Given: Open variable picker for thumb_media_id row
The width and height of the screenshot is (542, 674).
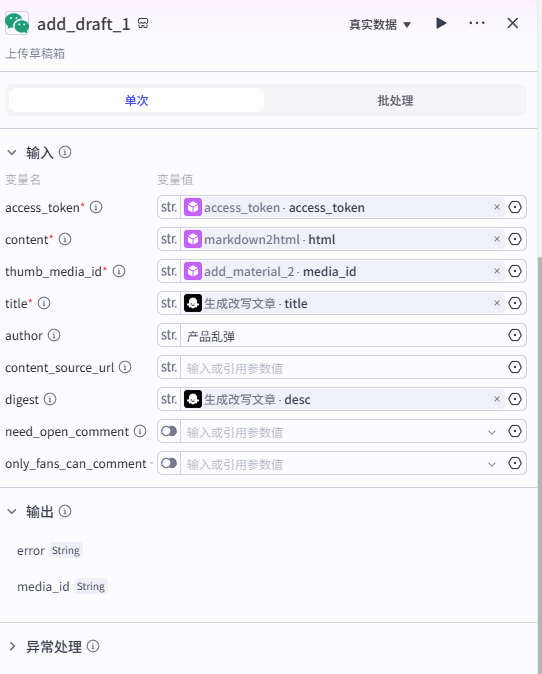Looking at the screenshot, I should pos(515,271).
